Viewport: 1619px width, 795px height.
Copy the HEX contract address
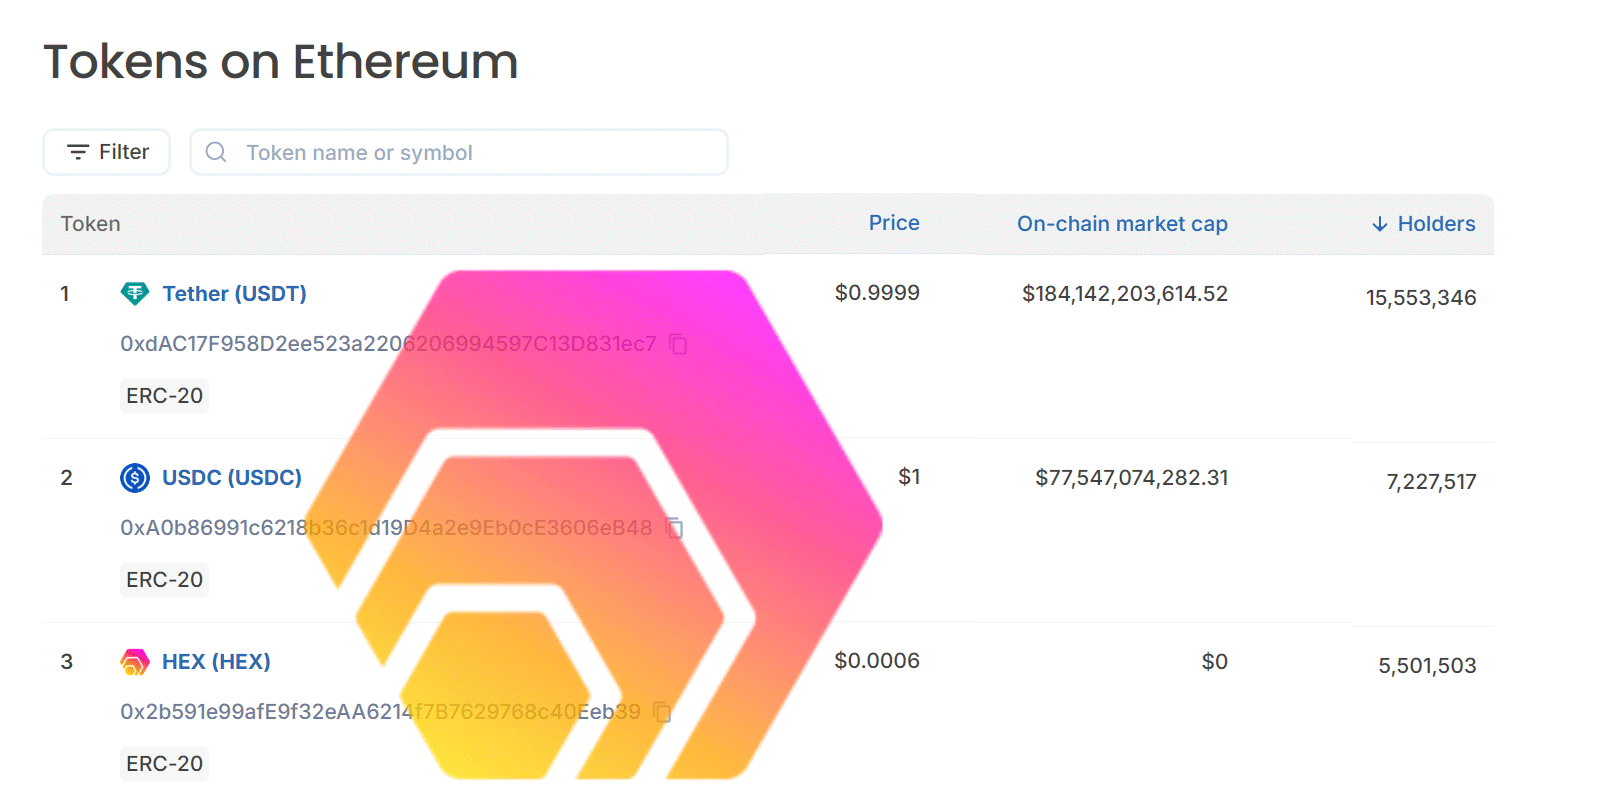point(662,712)
